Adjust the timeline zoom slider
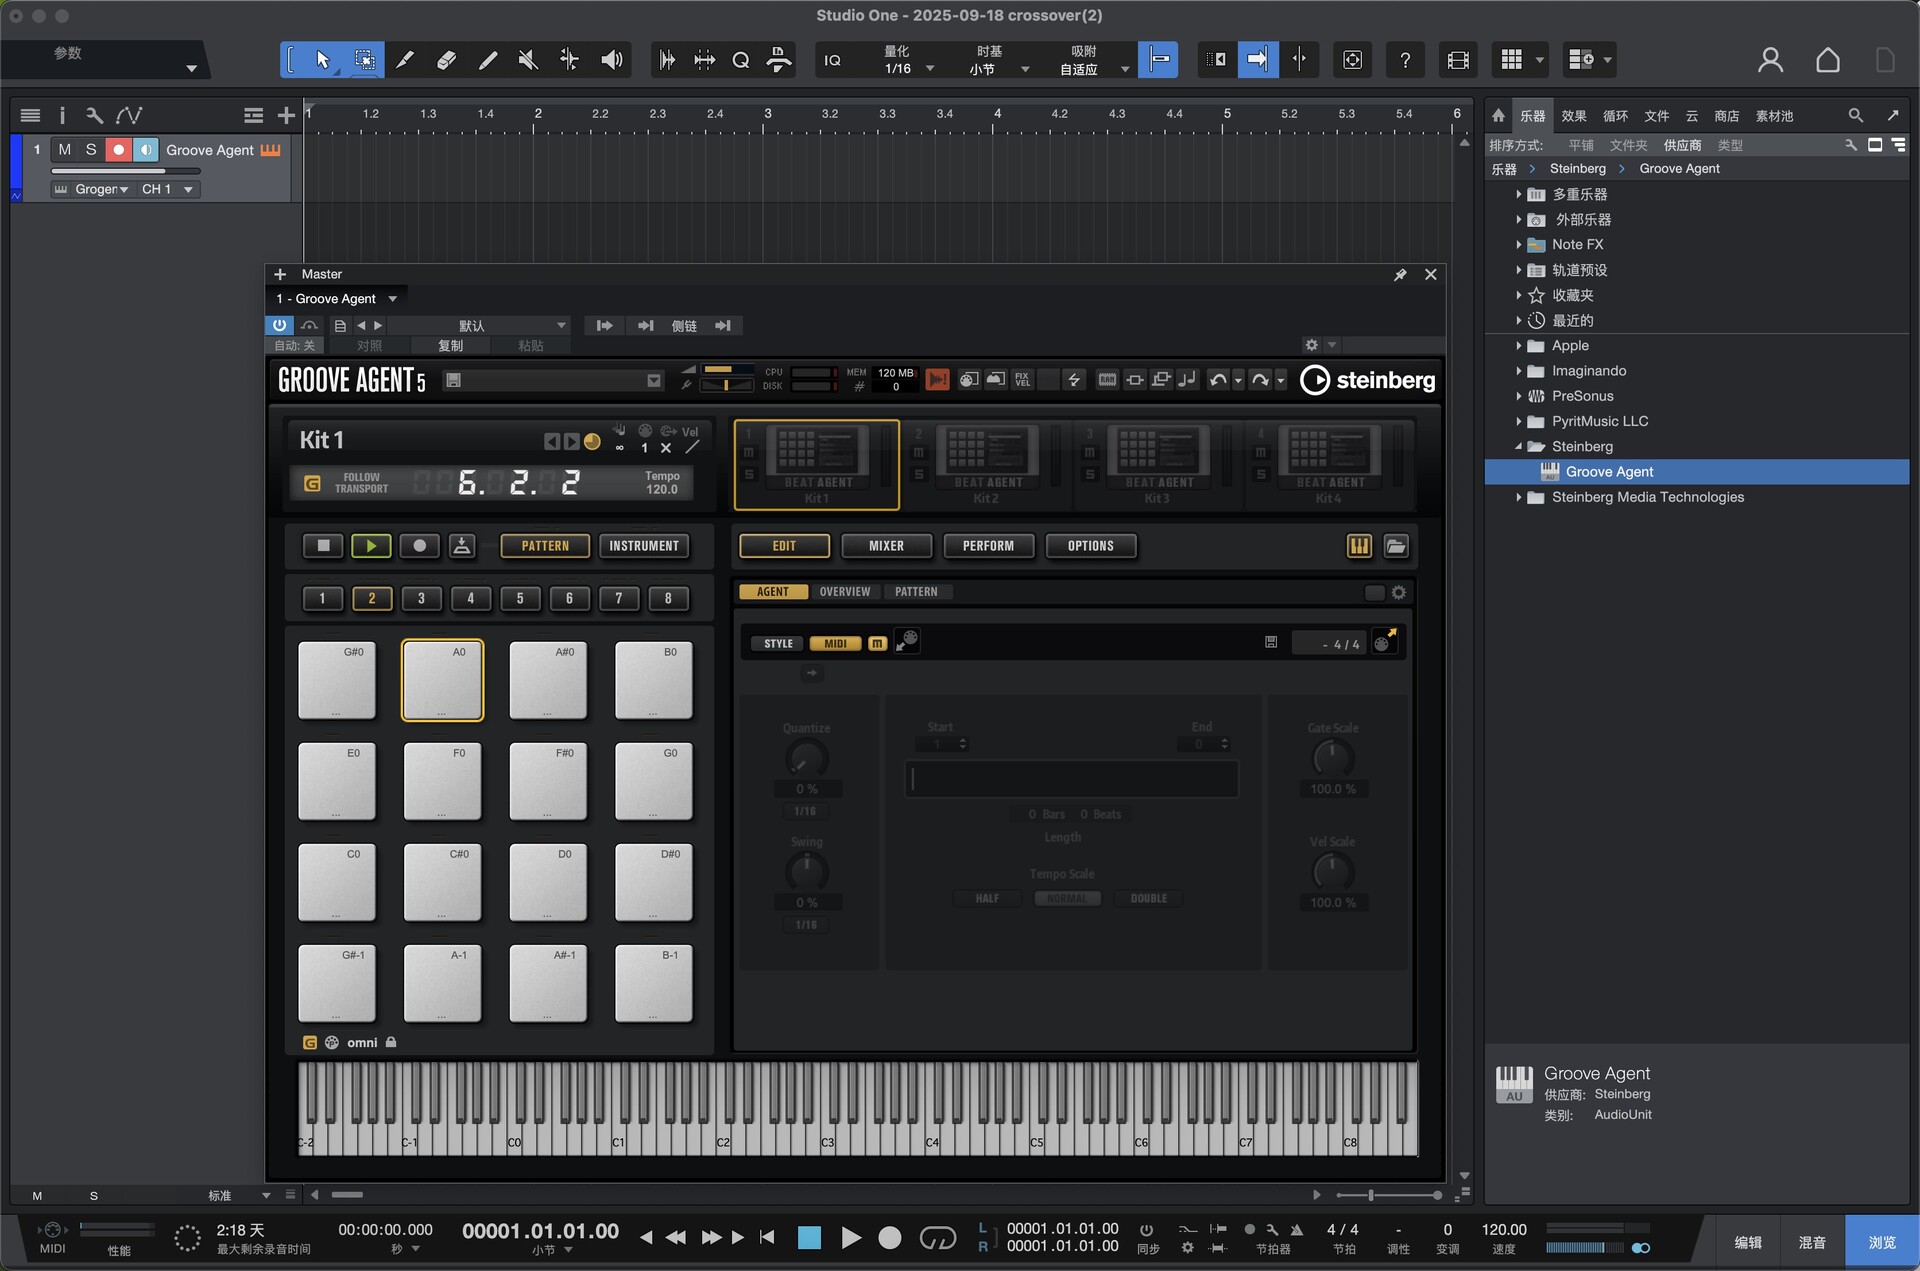 coord(1371,1195)
